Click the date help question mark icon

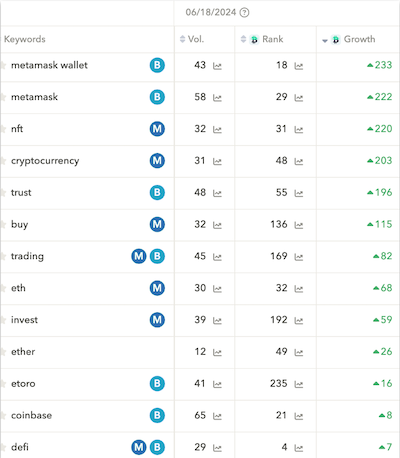245,13
